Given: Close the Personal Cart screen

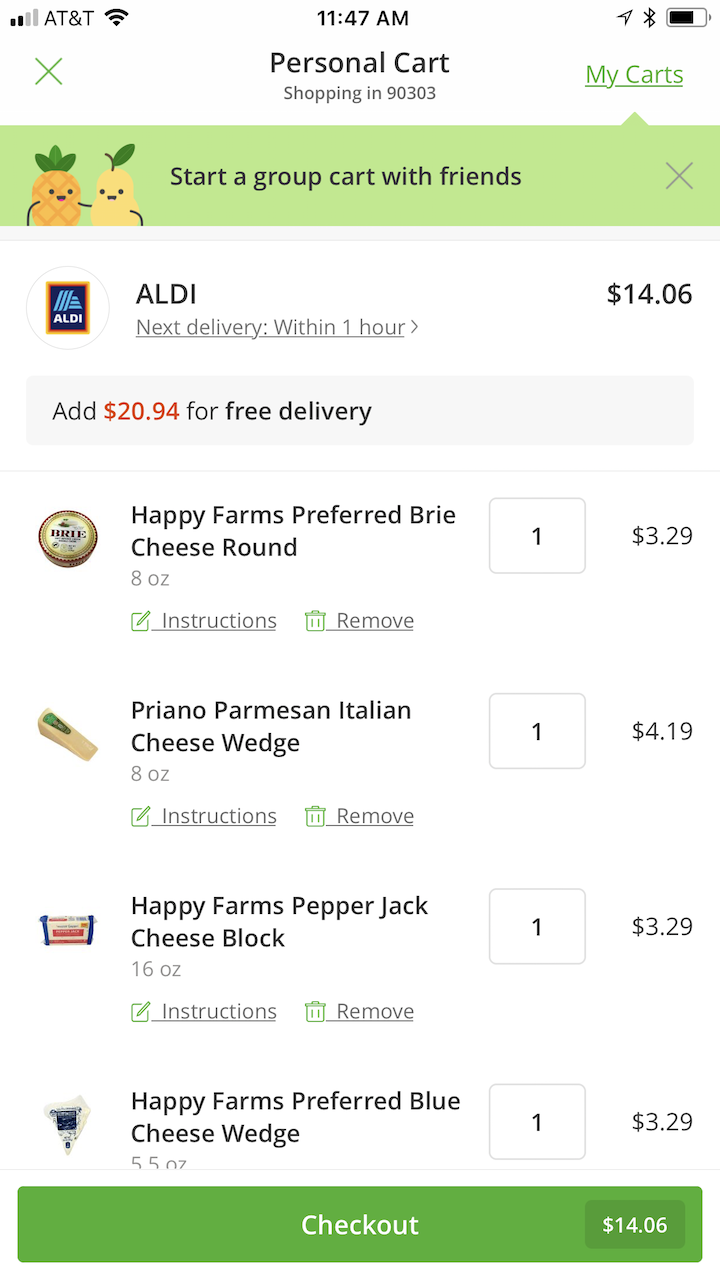Looking at the screenshot, I should (x=49, y=72).
